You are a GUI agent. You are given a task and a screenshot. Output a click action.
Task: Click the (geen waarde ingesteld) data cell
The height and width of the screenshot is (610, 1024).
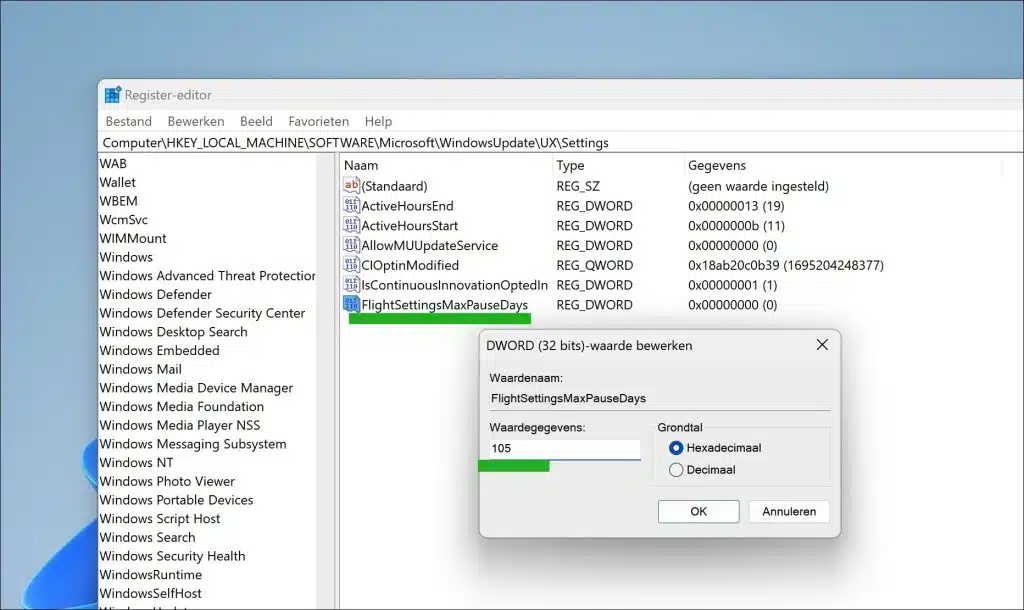758,186
